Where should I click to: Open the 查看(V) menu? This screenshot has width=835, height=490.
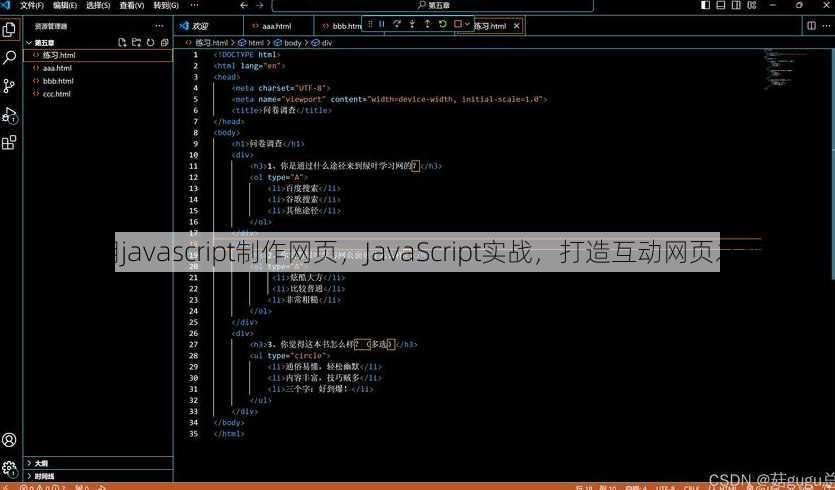point(132,5)
